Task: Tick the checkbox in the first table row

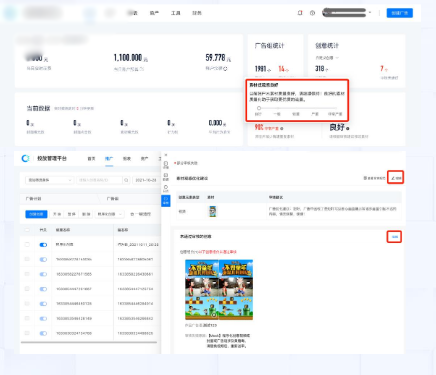Action: (27, 245)
